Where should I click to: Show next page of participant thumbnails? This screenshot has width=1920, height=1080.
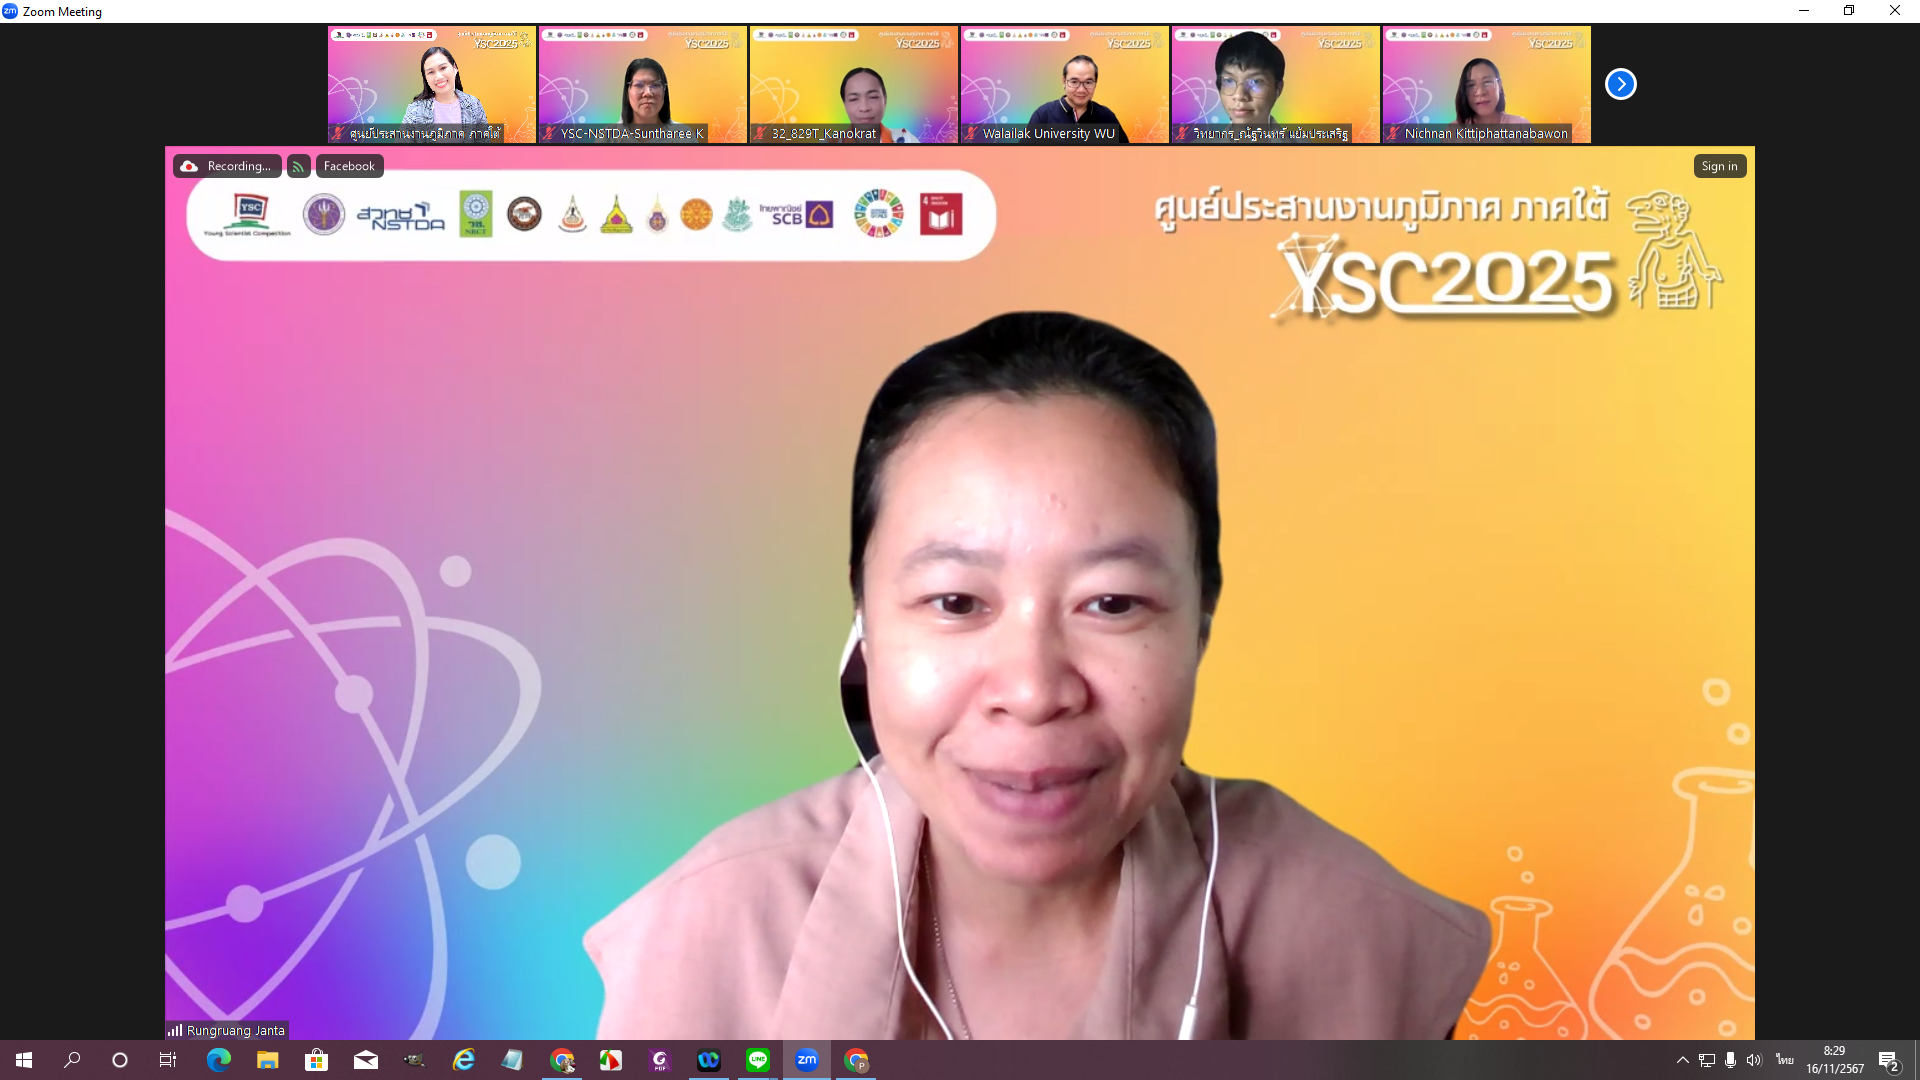click(1620, 84)
